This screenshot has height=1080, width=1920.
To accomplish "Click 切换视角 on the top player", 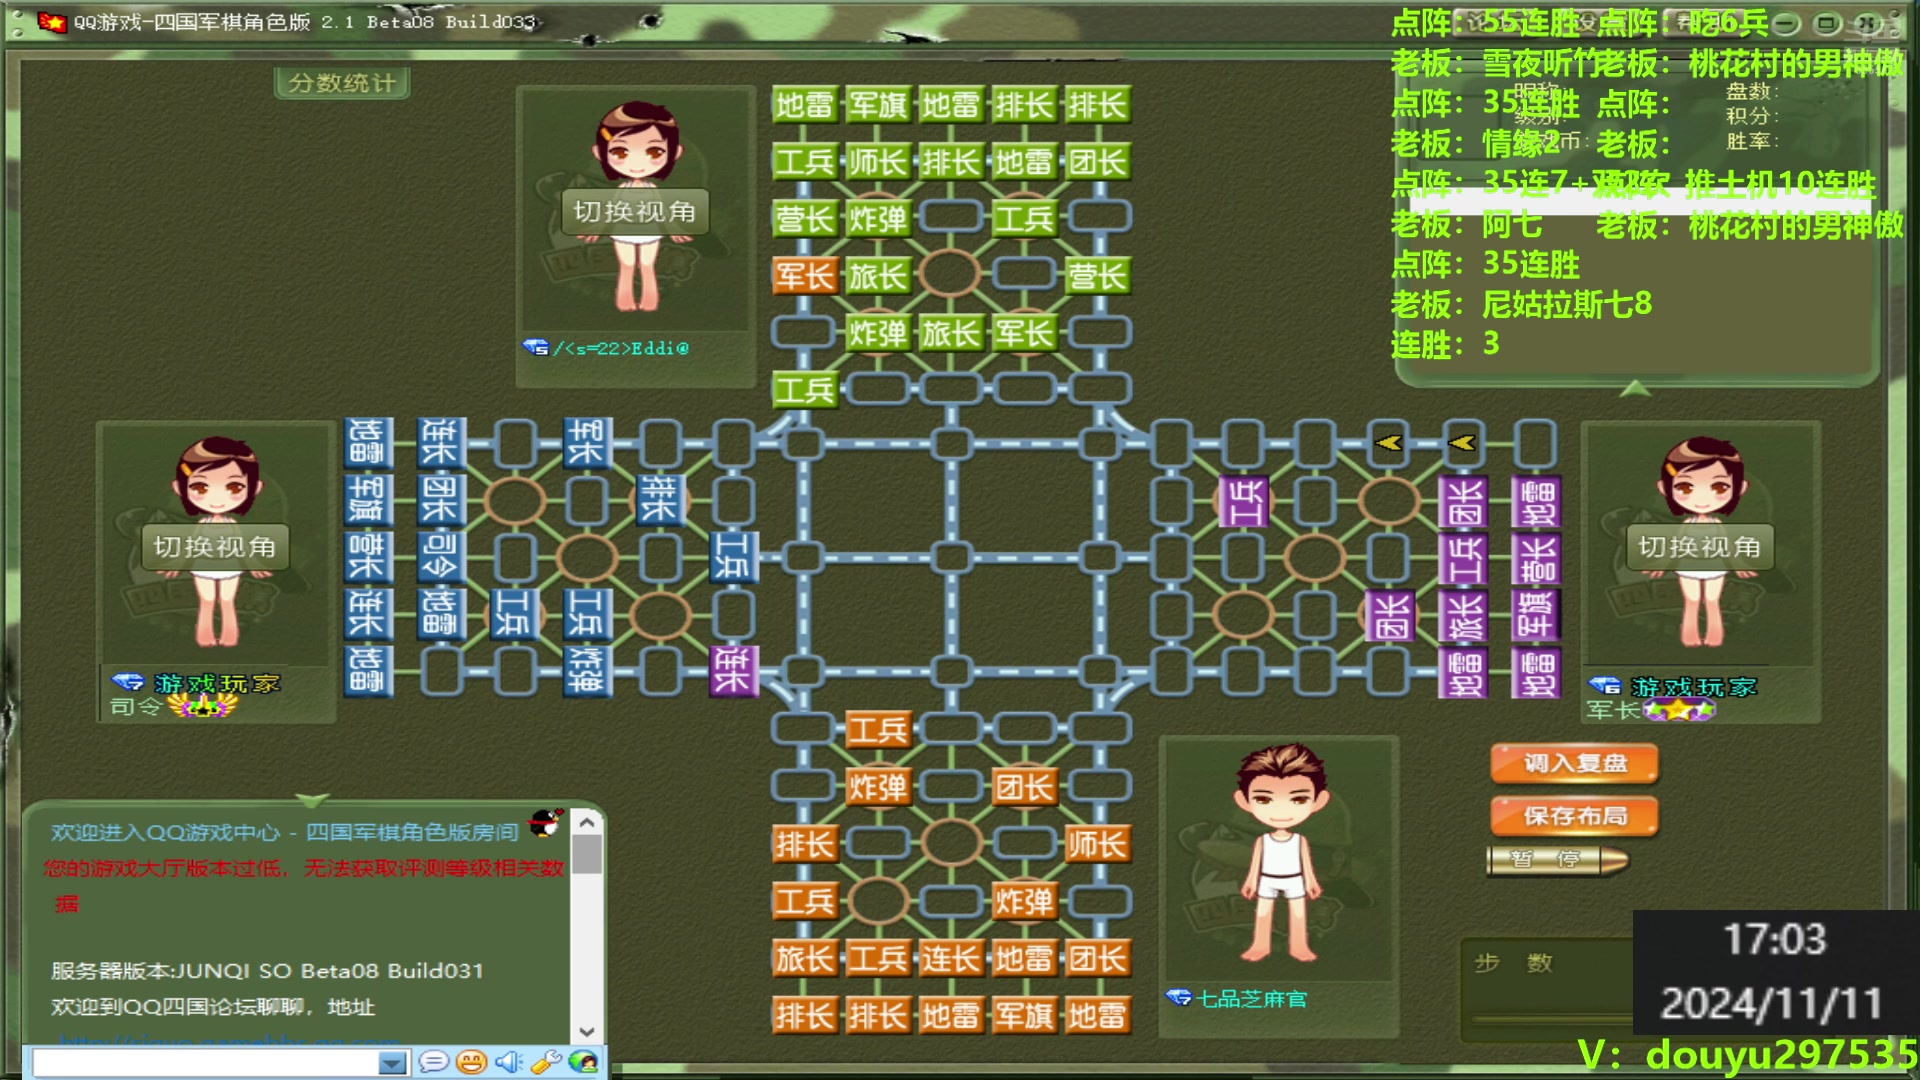I will click(635, 212).
